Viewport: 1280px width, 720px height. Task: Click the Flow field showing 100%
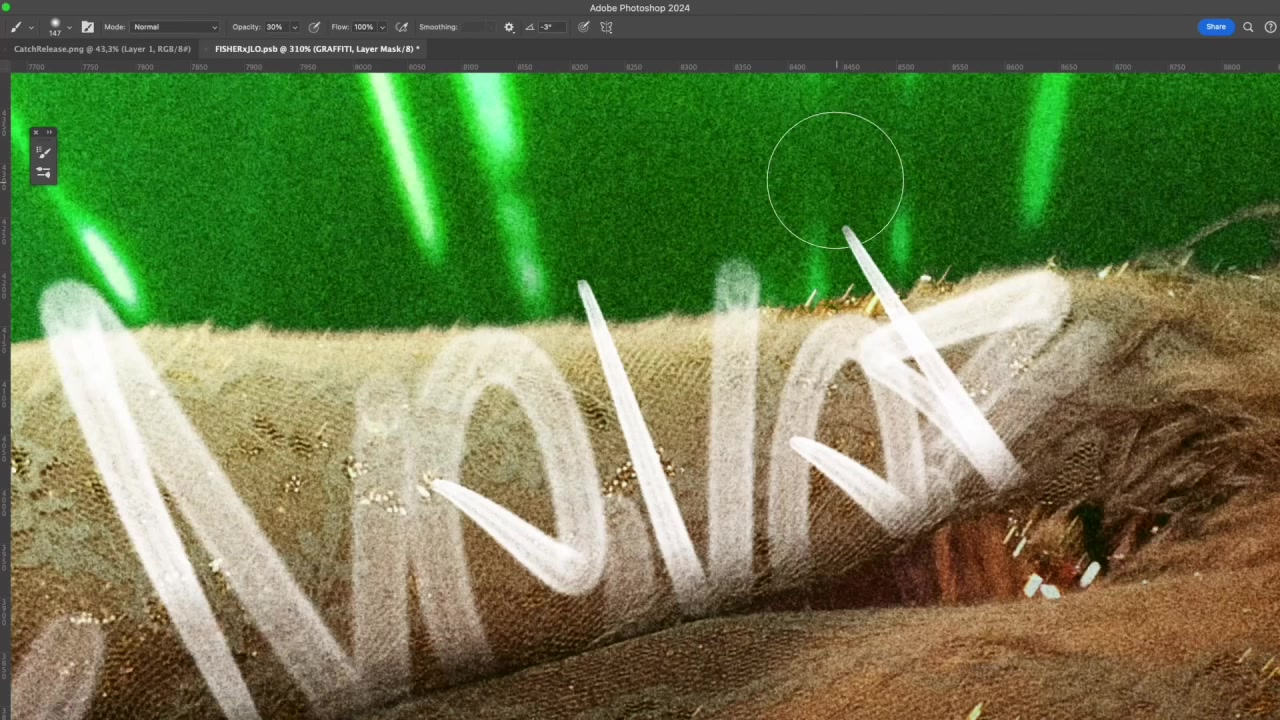(x=364, y=27)
